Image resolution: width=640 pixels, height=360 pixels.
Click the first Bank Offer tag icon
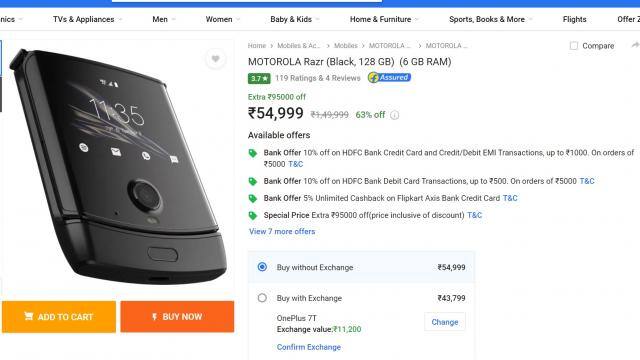(253, 153)
